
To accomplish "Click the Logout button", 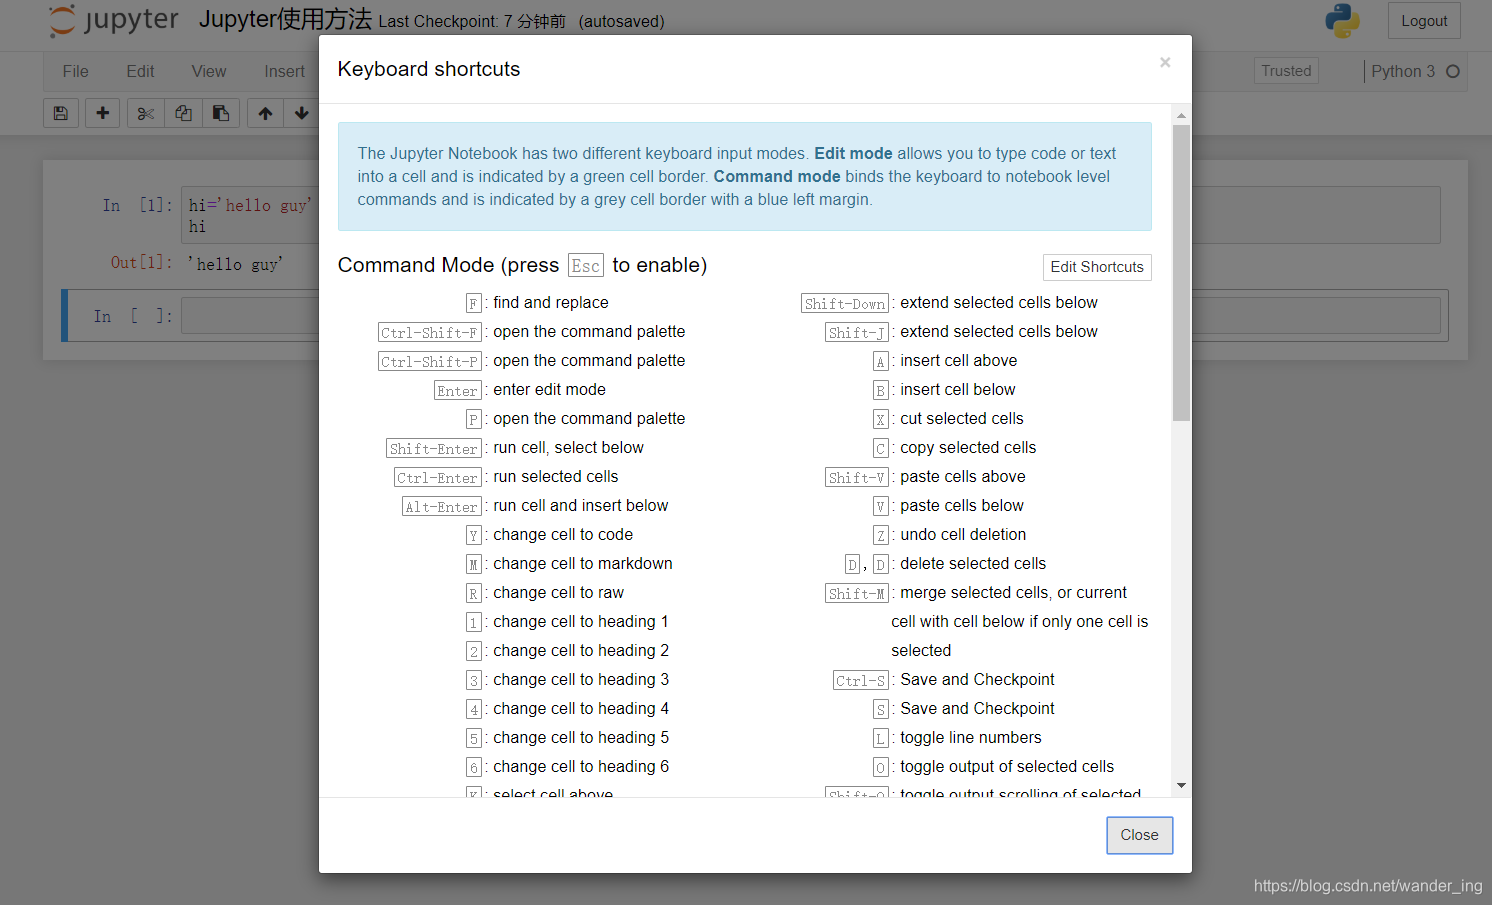I will [x=1424, y=21].
